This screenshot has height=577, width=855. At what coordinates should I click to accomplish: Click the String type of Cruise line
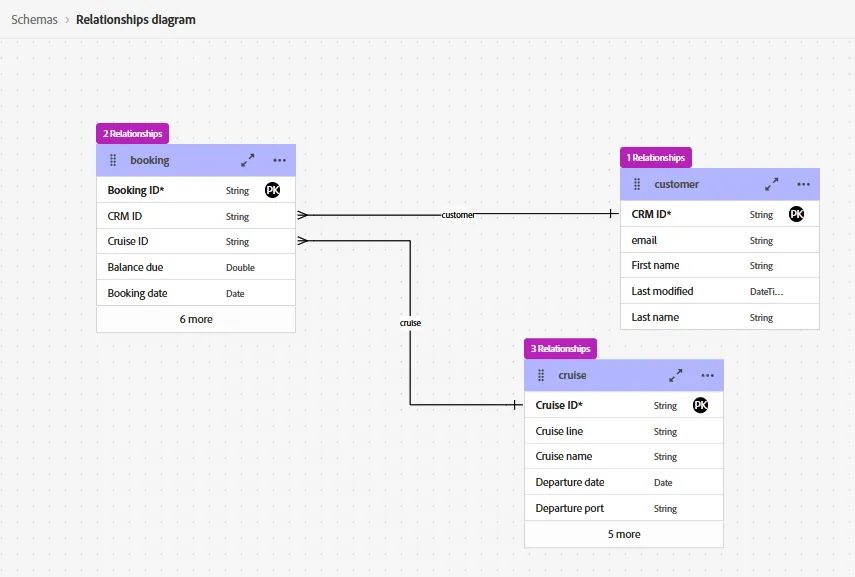[665, 431]
